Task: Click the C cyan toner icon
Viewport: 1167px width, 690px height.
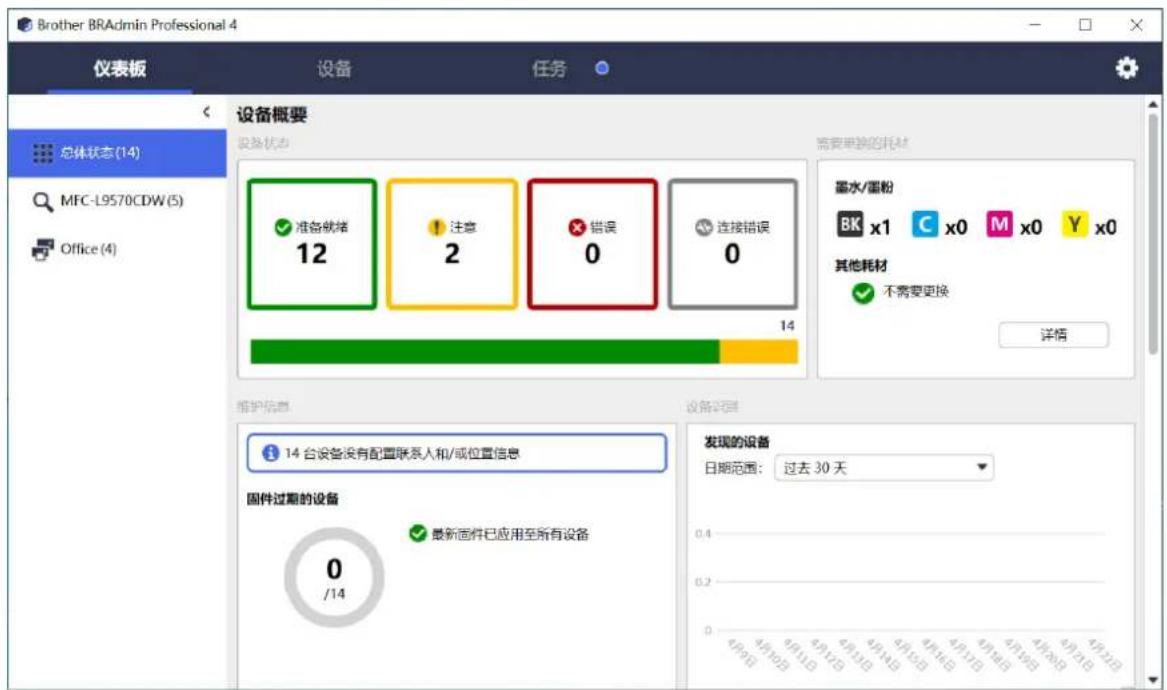Action: pos(924,225)
